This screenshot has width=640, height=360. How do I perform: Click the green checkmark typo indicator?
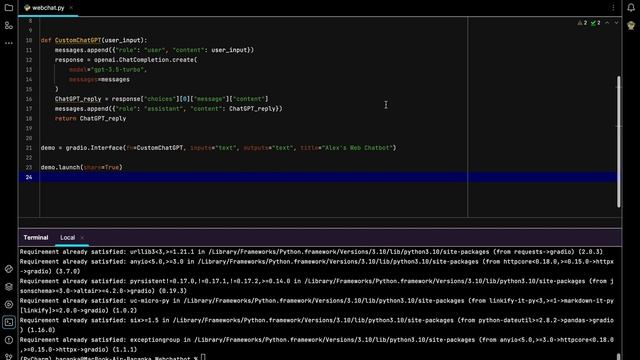click(x=596, y=23)
